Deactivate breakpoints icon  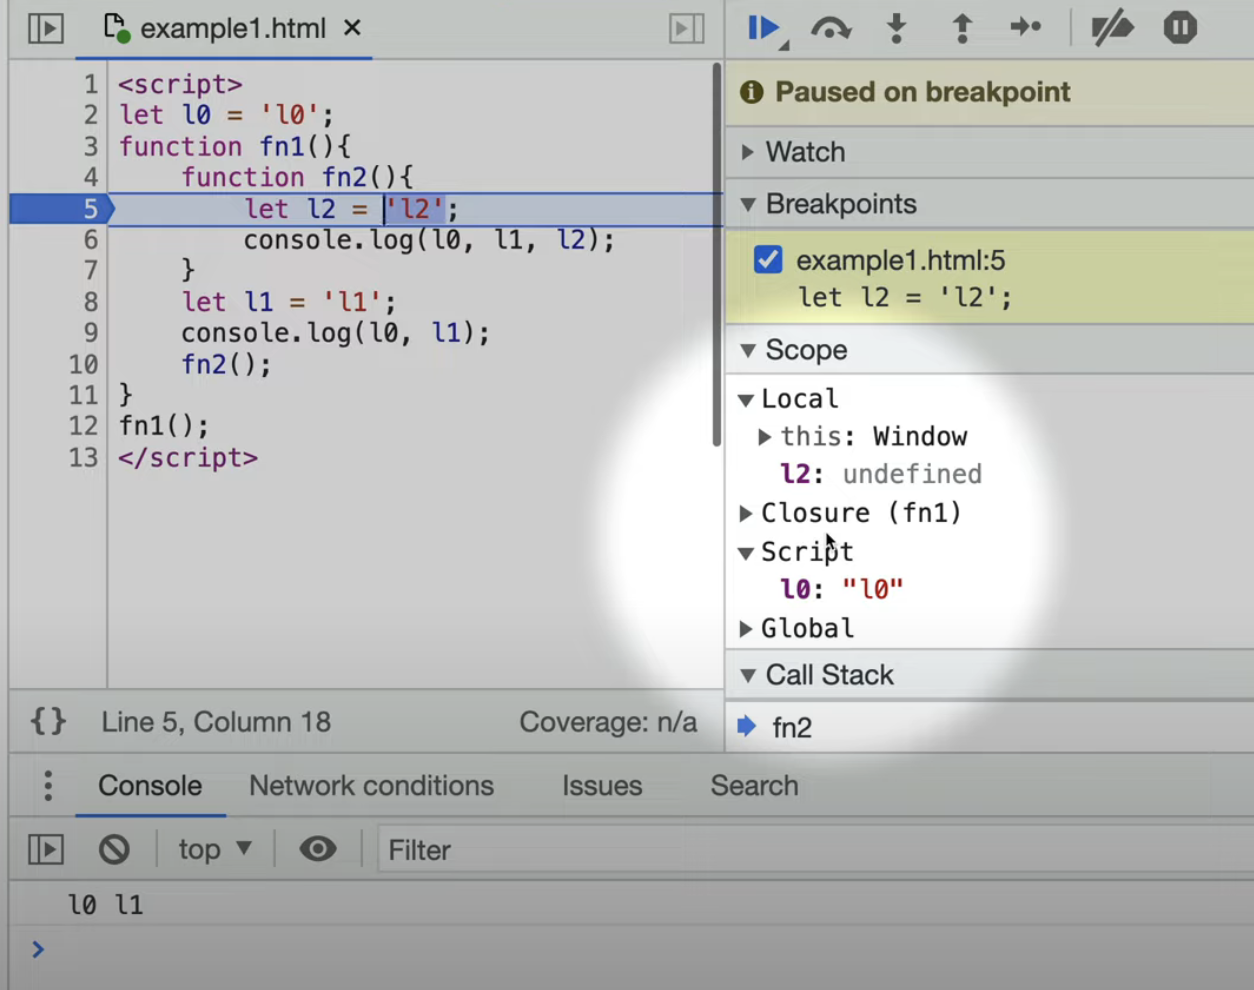tap(1111, 28)
